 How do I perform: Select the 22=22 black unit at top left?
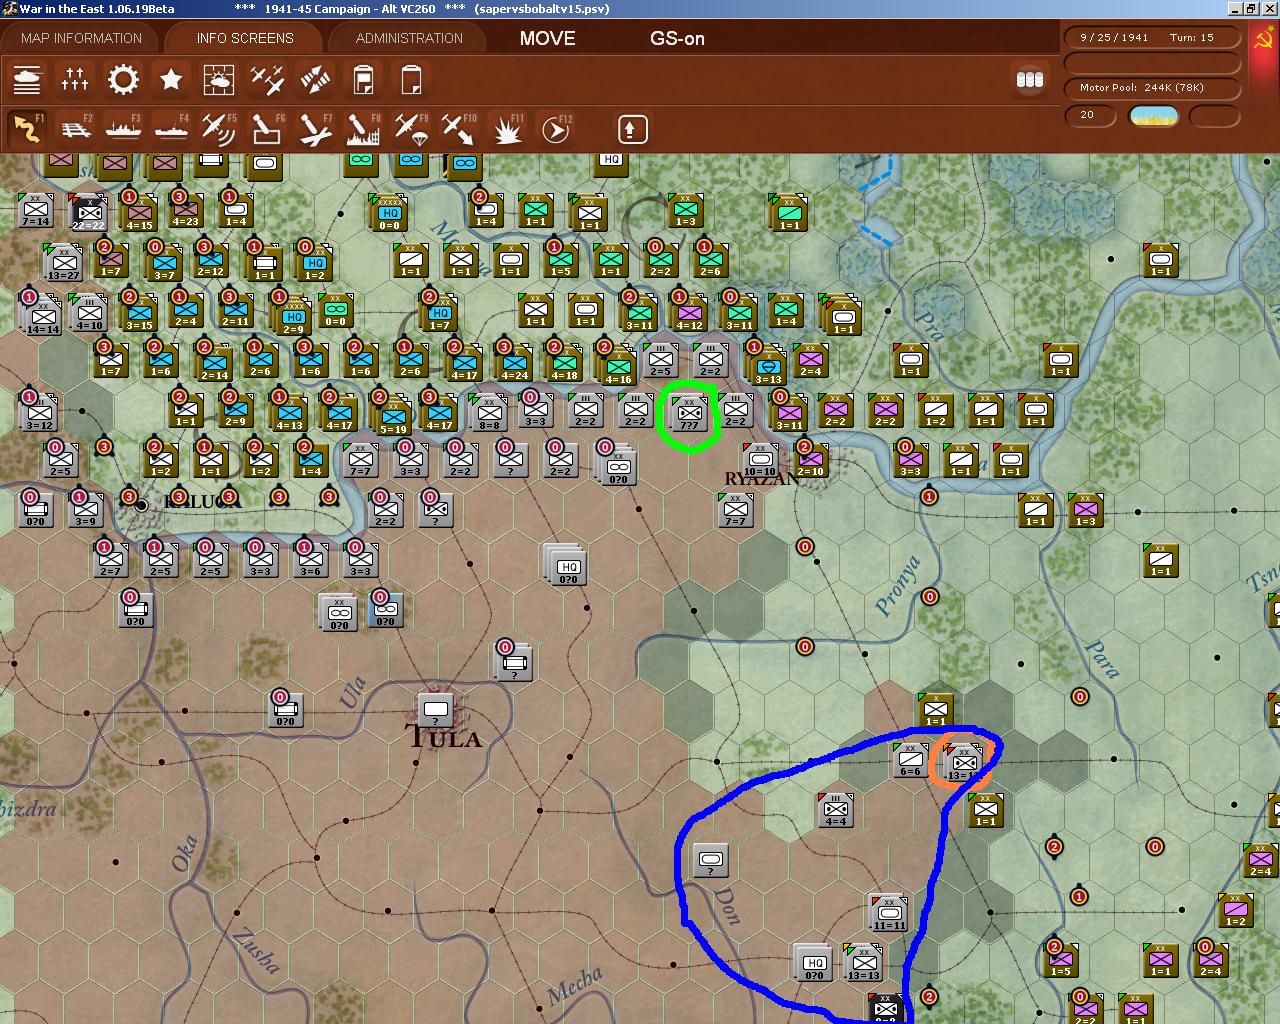tap(88, 212)
